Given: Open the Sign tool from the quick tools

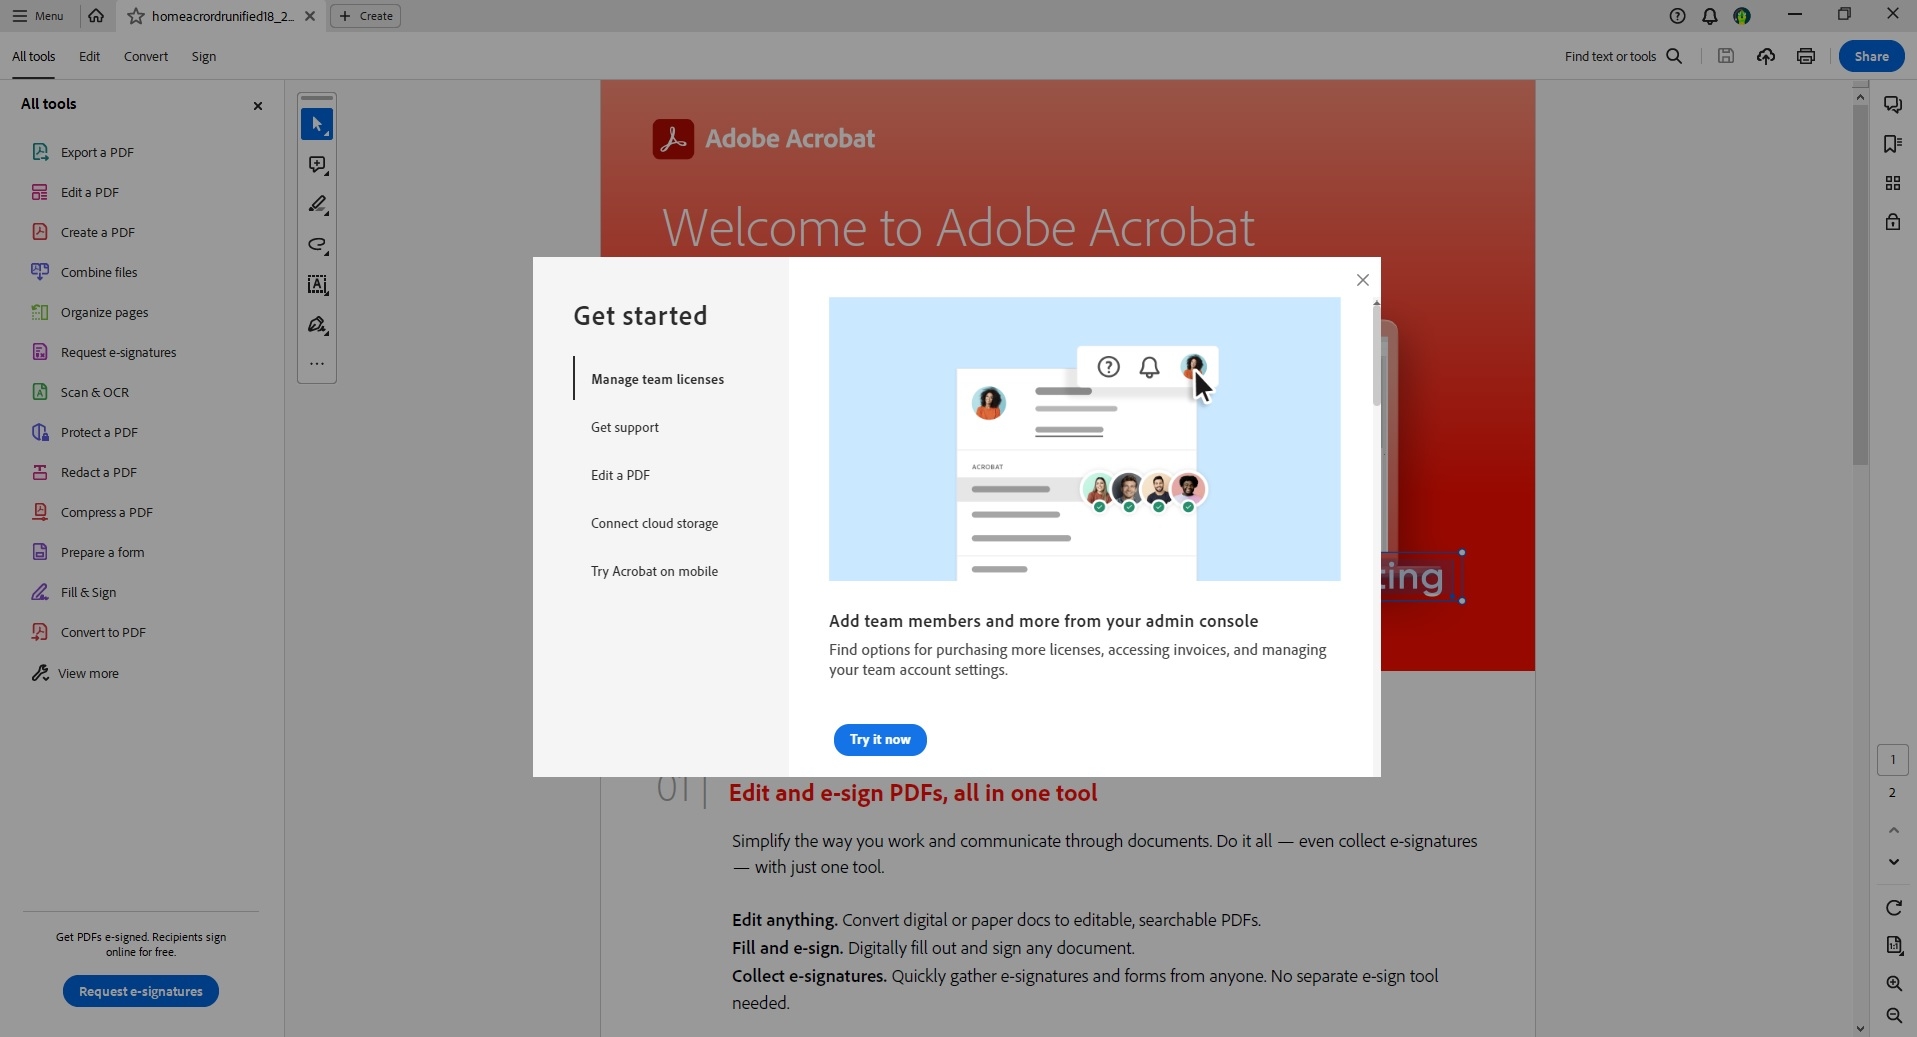Looking at the screenshot, I should point(317,325).
